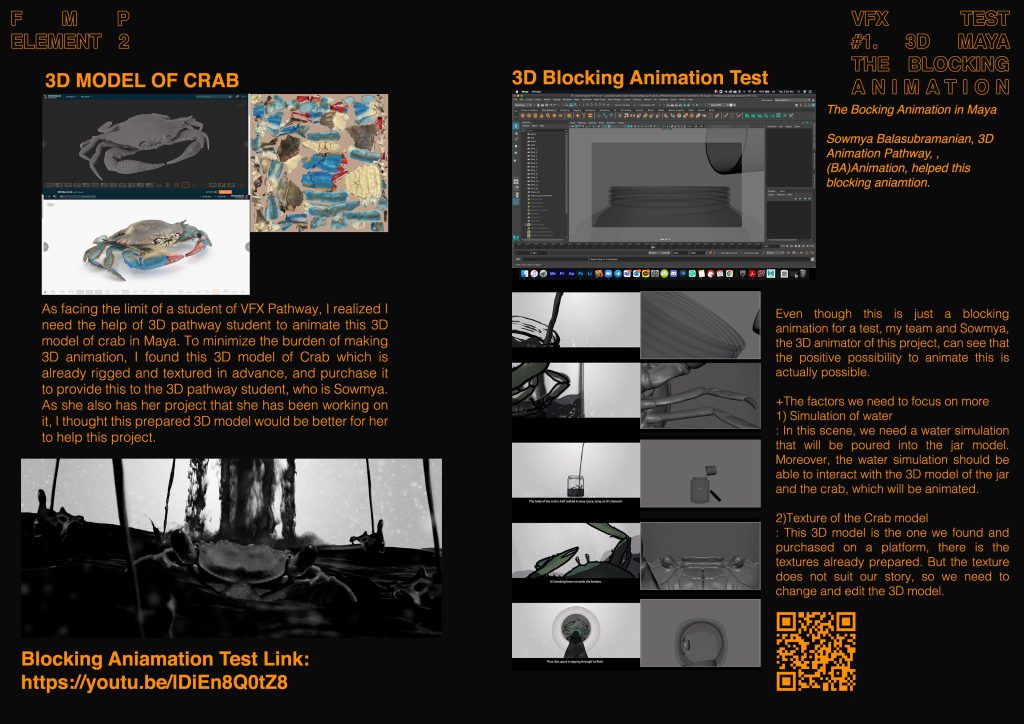
Task: Launch Adobe Premiere Pro from the dock
Action: (562, 274)
